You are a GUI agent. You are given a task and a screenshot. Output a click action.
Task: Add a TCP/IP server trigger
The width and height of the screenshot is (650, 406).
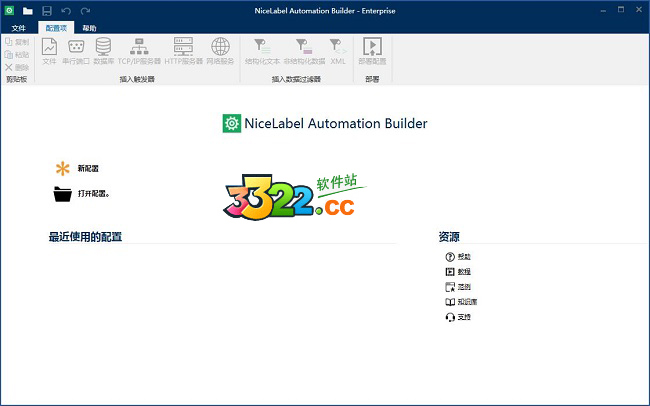tap(138, 50)
